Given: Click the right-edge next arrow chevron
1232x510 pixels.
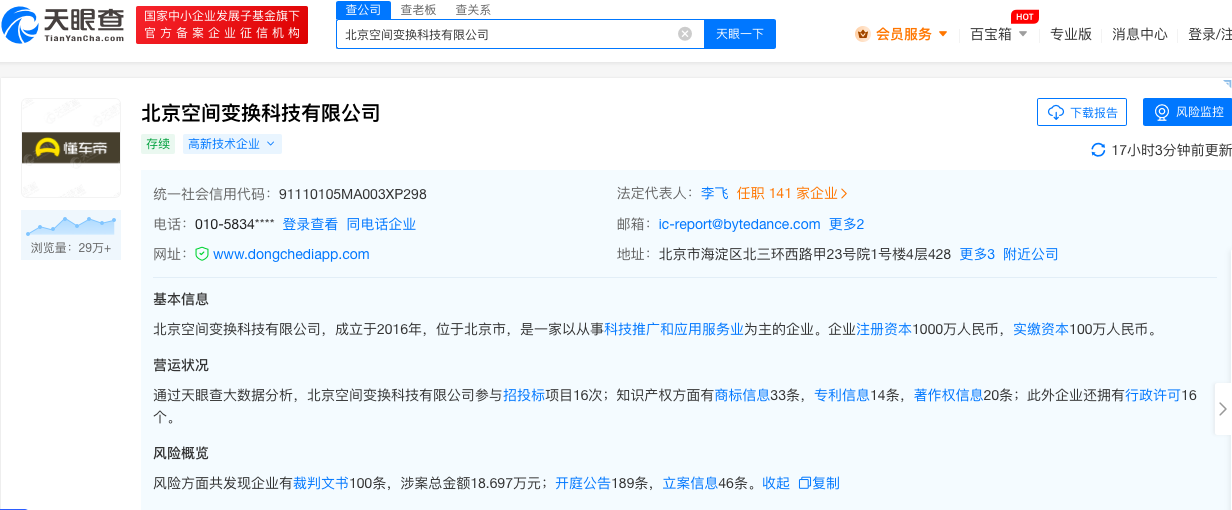Looking at the screenshot, I should pos(1223,408).
